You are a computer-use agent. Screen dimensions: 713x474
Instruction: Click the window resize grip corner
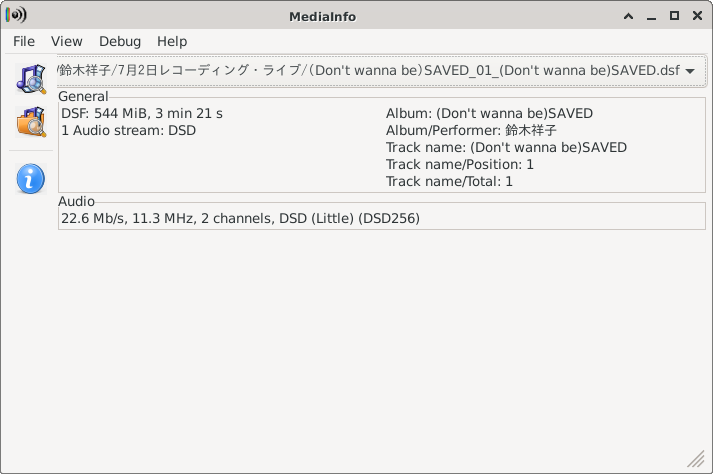click(x=699, y=460)
